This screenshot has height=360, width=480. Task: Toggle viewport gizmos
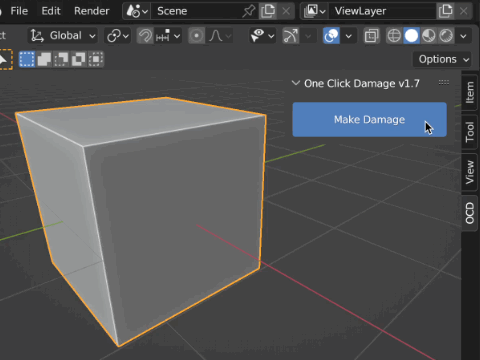tap(290, 36)
